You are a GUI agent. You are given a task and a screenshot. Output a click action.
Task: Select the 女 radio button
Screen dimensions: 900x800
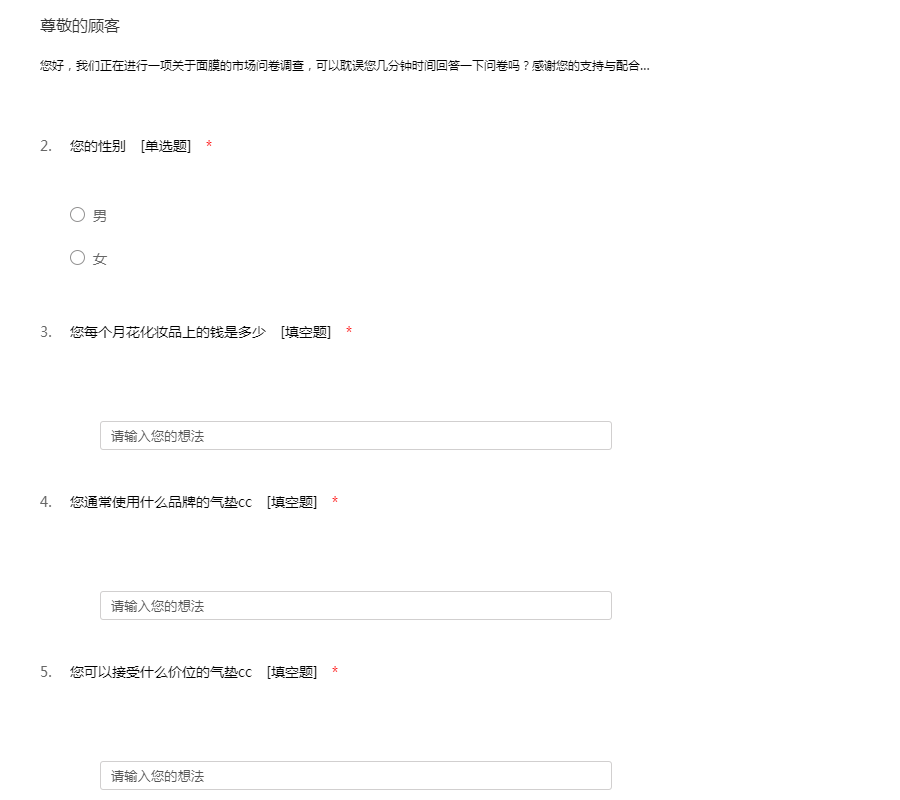click(77, 258)
